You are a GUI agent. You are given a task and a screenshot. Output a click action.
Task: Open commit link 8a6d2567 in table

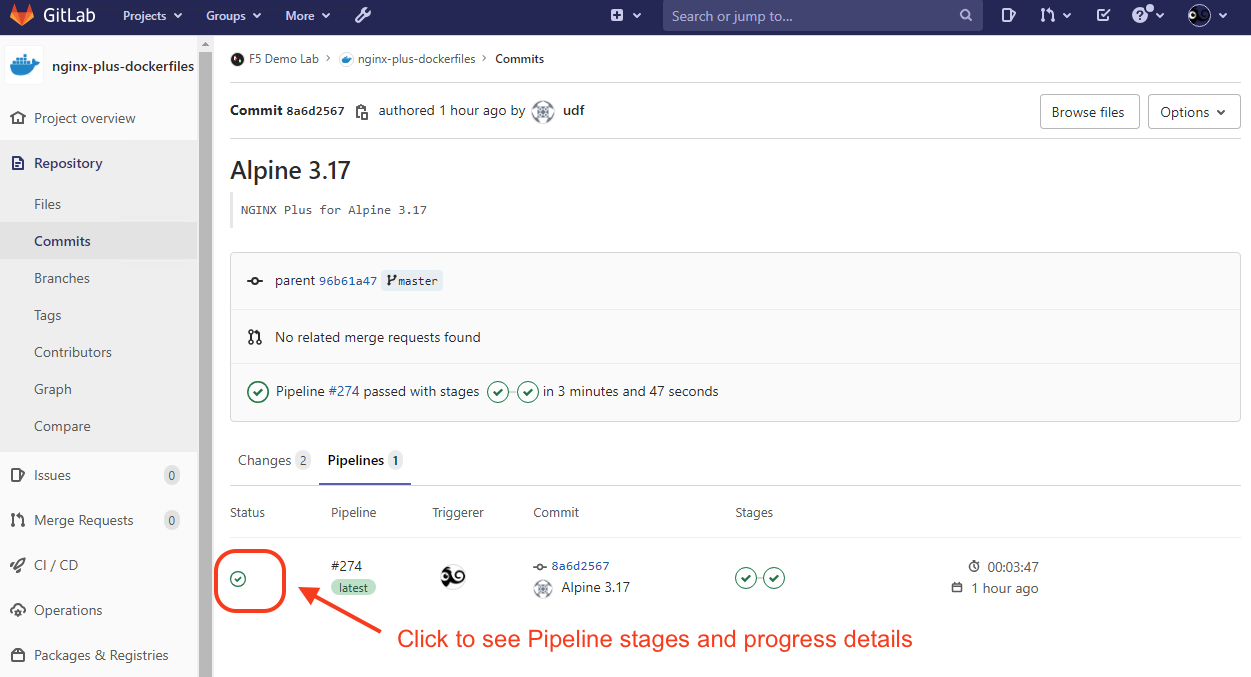[580, 566]
